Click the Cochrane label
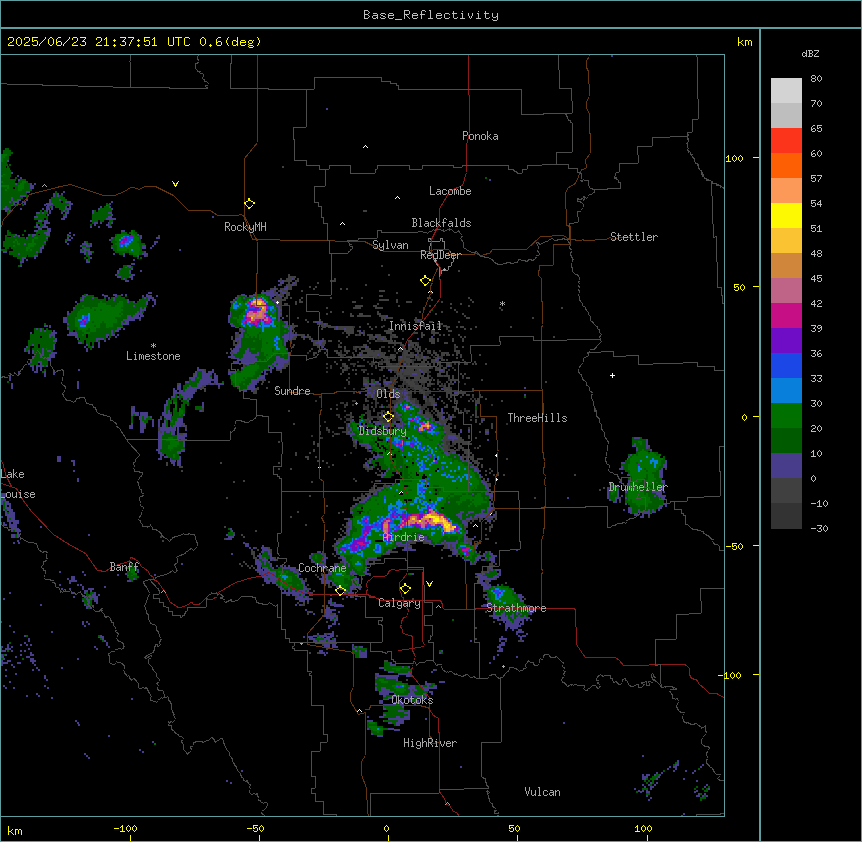Screen dimensions: 862x842 [322, 568]
